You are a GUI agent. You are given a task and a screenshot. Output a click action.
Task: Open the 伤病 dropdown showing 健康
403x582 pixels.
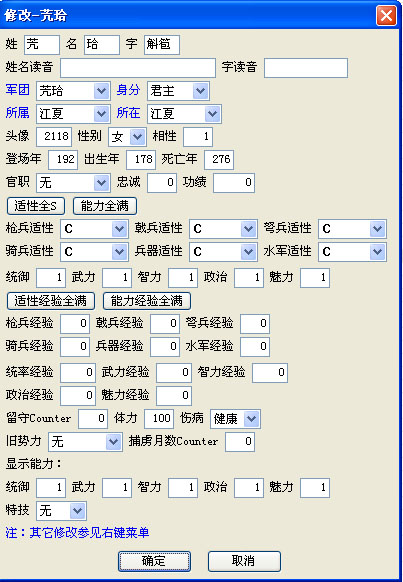(235, 419)
